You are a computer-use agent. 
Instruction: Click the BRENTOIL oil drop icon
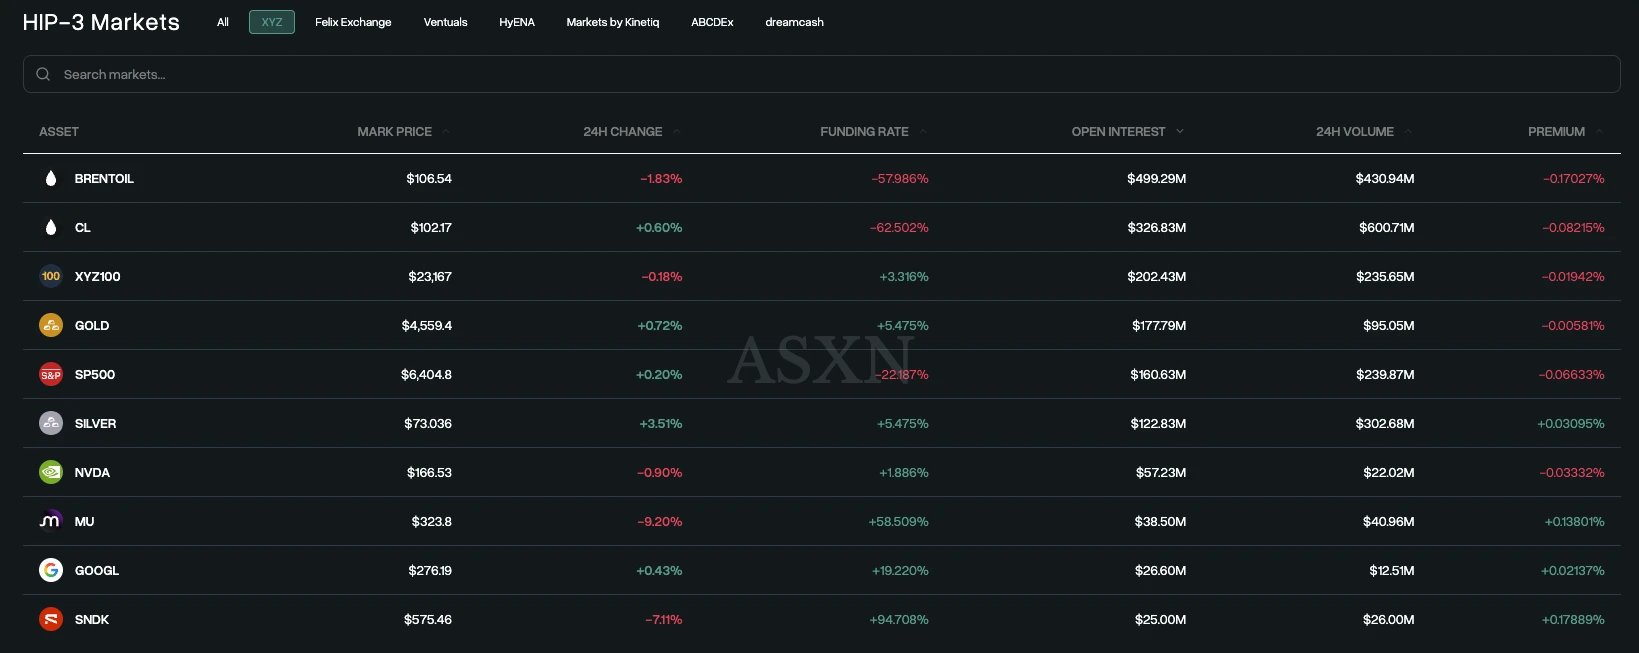pyautogui.click(x=51, y=179)
